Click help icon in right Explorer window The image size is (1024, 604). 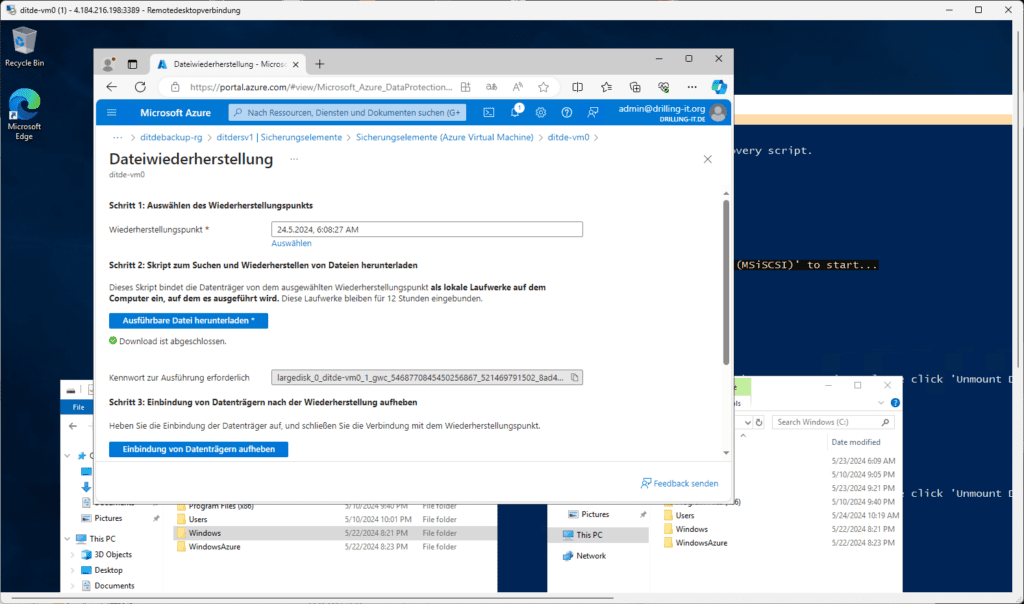click(895, 403)
